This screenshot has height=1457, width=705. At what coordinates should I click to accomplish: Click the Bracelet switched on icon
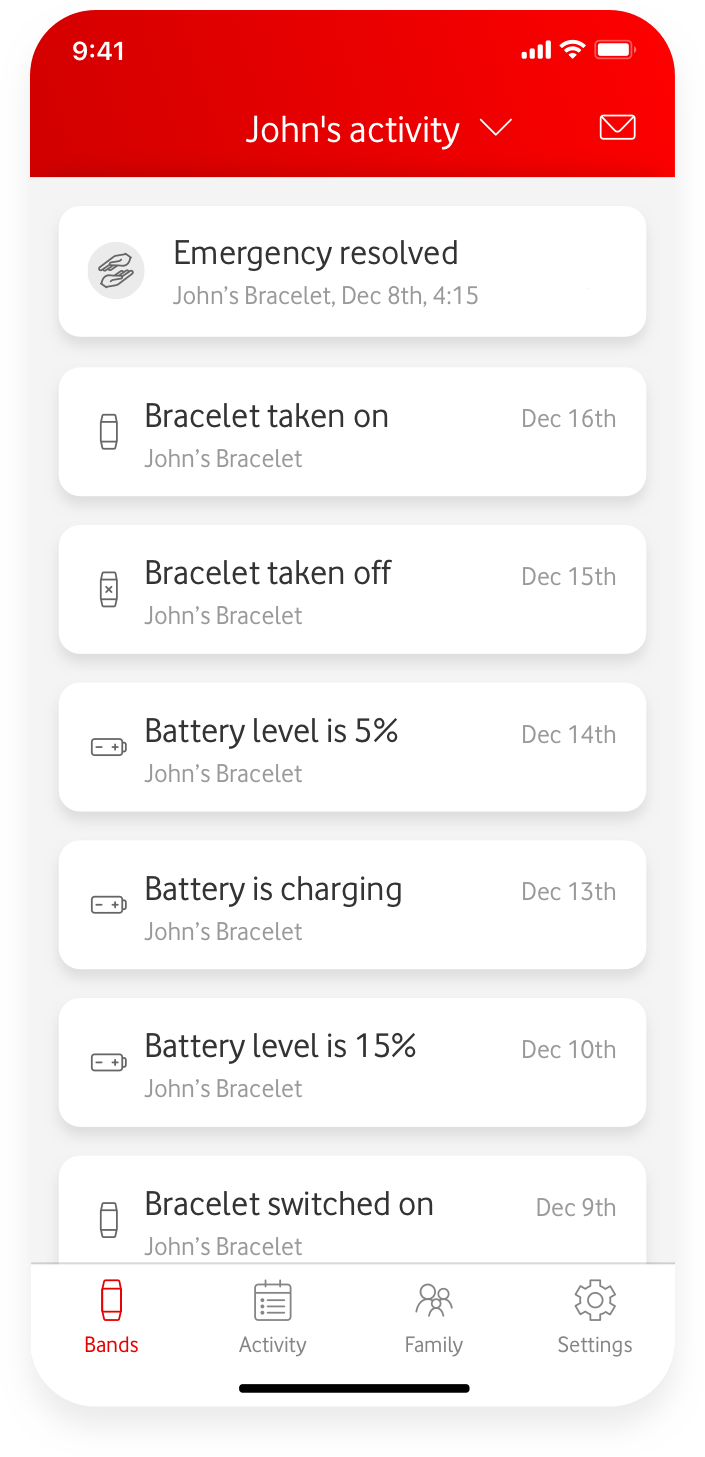click(x=109, y=1219)
